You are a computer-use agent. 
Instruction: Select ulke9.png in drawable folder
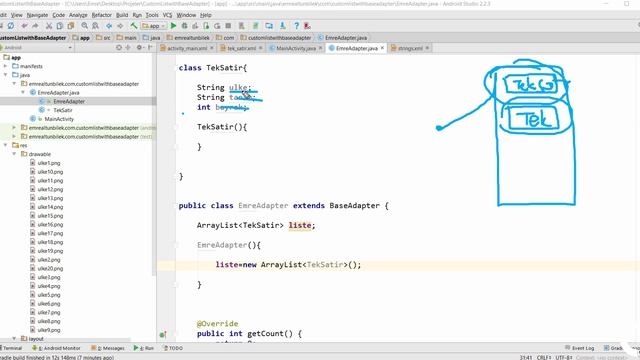[49, 330]
